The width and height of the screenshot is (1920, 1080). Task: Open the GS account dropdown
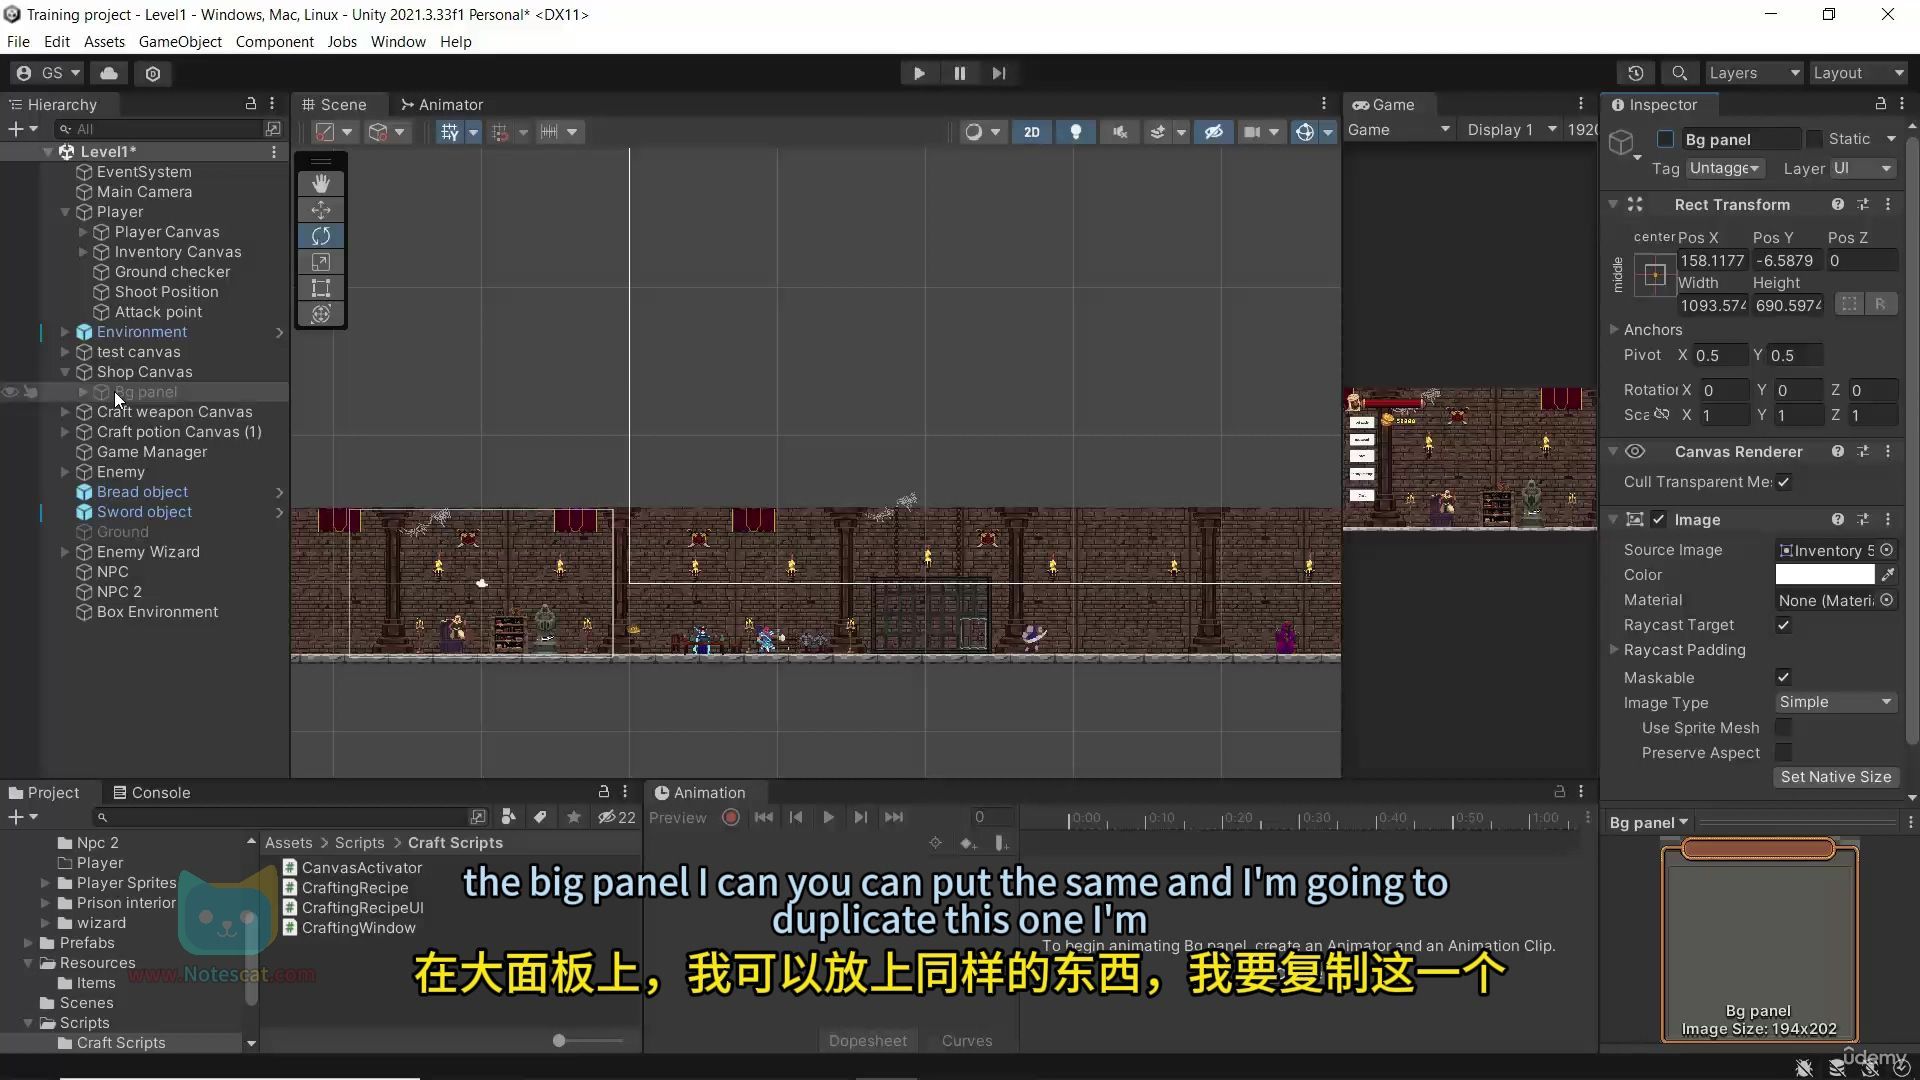[x=48, y=73]
